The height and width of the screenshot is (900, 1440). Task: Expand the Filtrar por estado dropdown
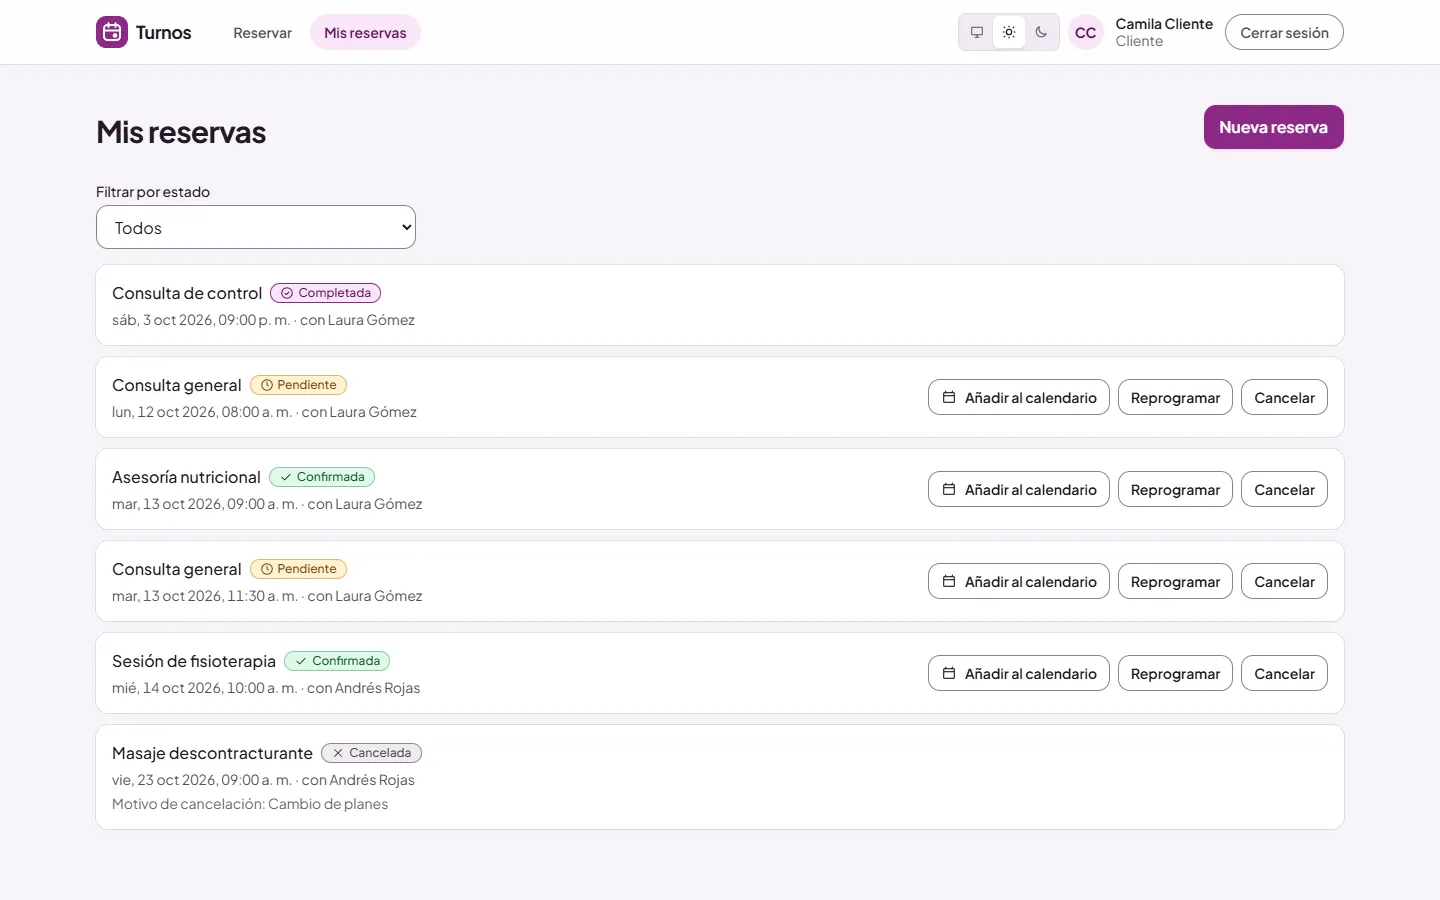[x=256, y=227]
